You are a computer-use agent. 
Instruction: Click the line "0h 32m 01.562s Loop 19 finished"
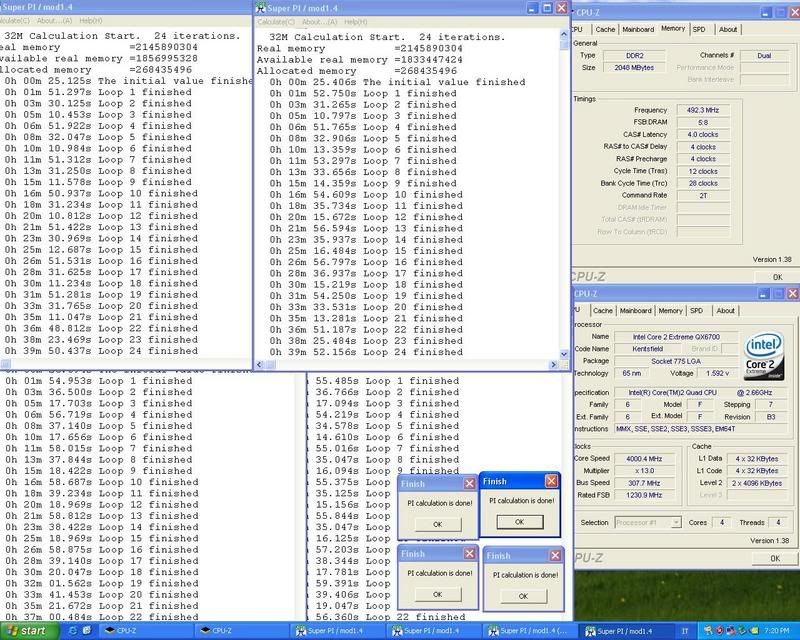pyautogui.click(x=102, y=583)
